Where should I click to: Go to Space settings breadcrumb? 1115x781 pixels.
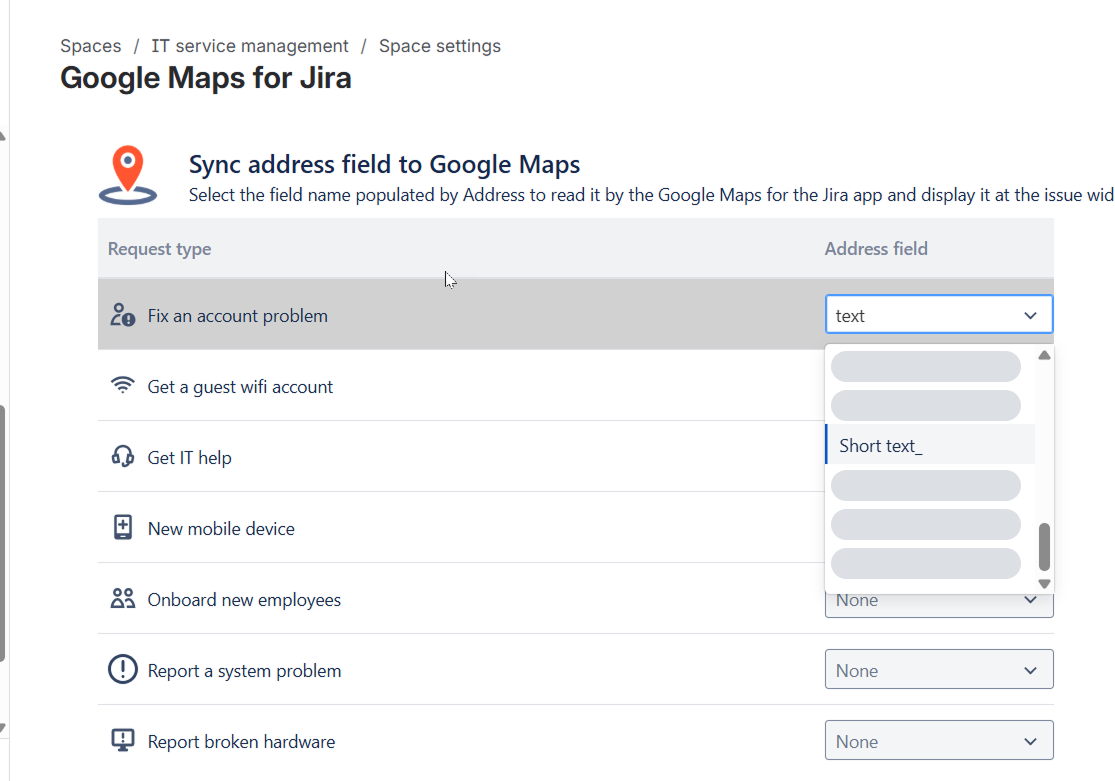(439, 46)
